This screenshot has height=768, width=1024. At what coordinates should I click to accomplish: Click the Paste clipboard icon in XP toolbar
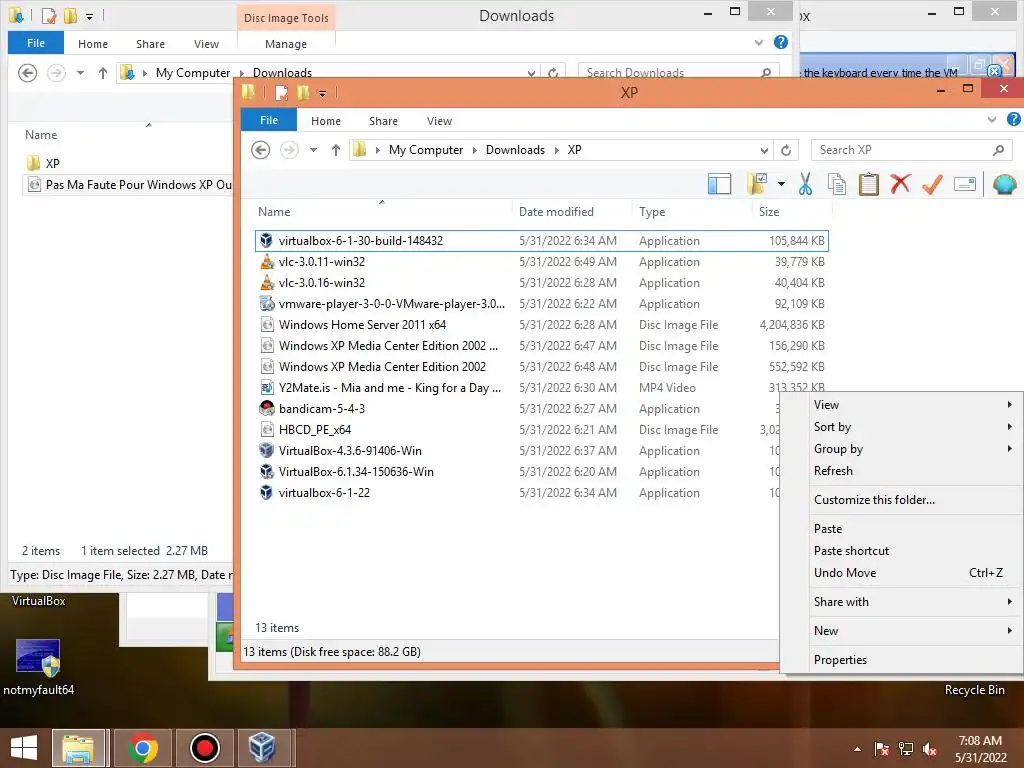point(869,184)
